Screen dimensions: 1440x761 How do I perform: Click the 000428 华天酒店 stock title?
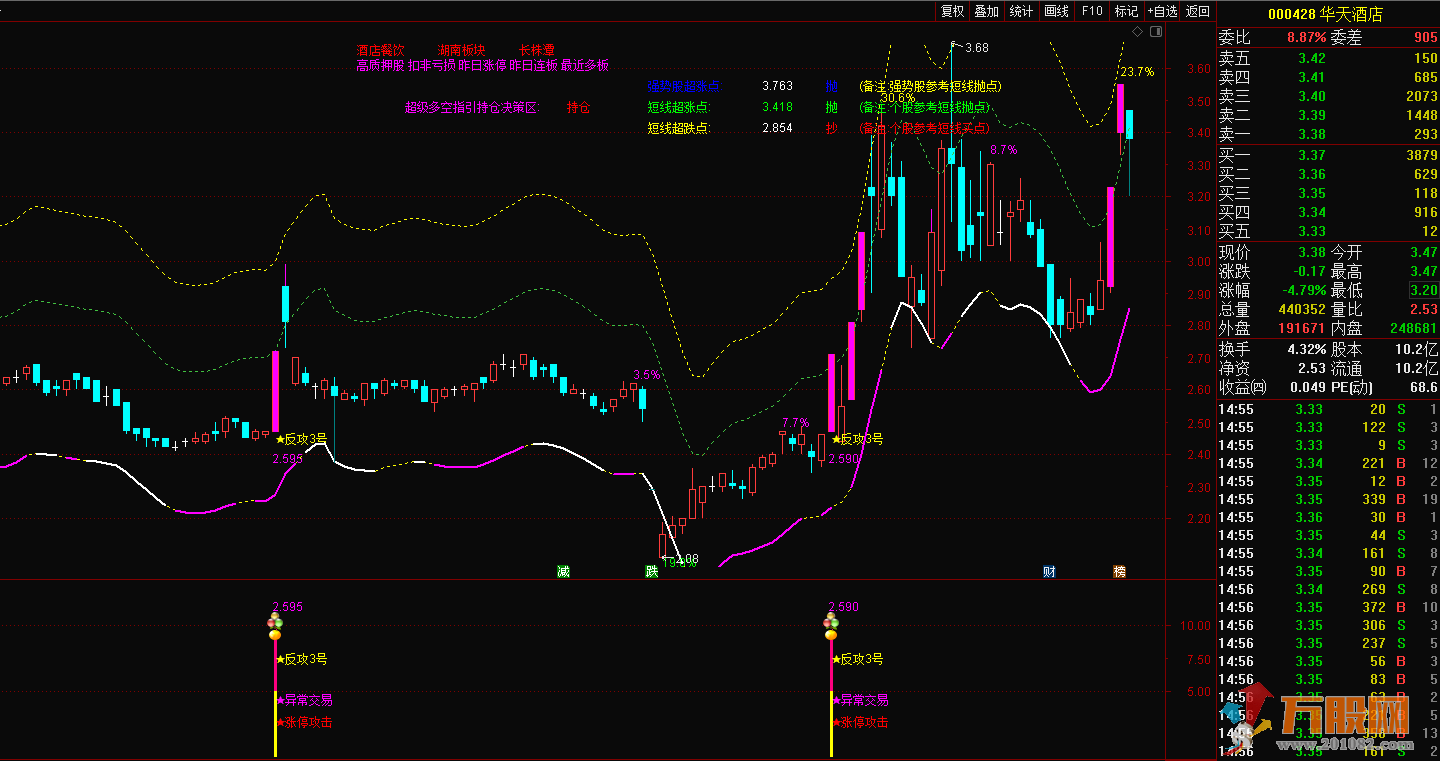coord(1325,14)
